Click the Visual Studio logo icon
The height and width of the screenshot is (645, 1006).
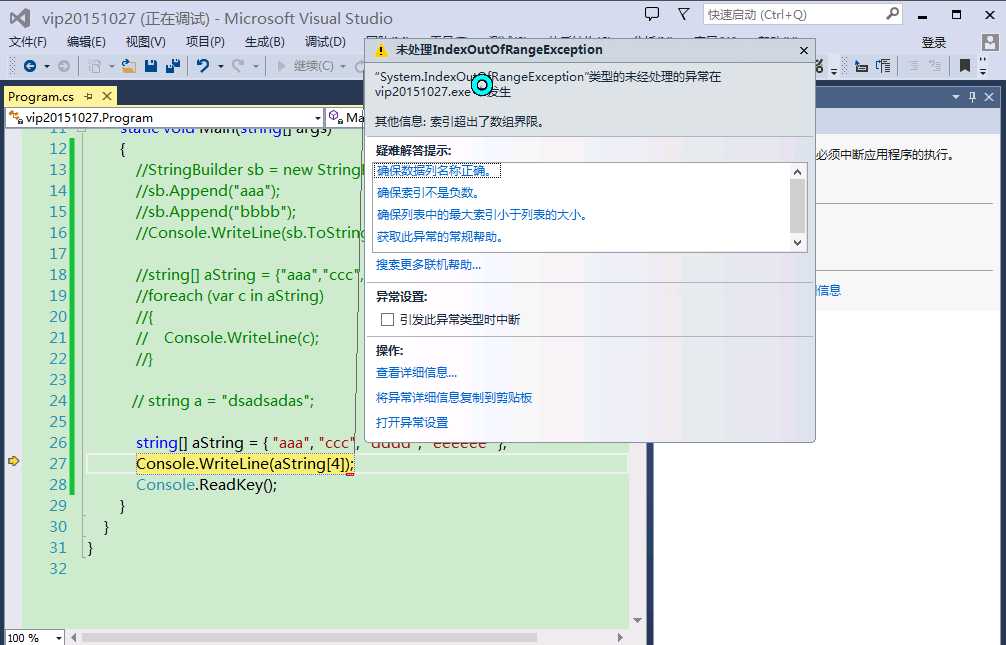[x=20, y=18]
